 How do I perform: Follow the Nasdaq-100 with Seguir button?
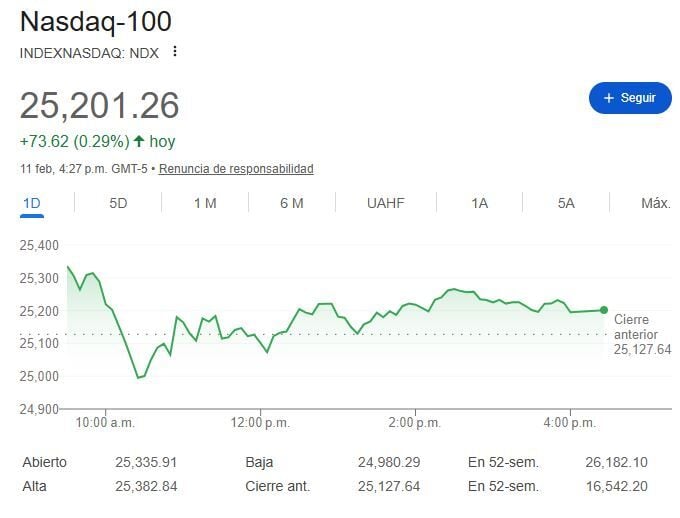point(630,98)
